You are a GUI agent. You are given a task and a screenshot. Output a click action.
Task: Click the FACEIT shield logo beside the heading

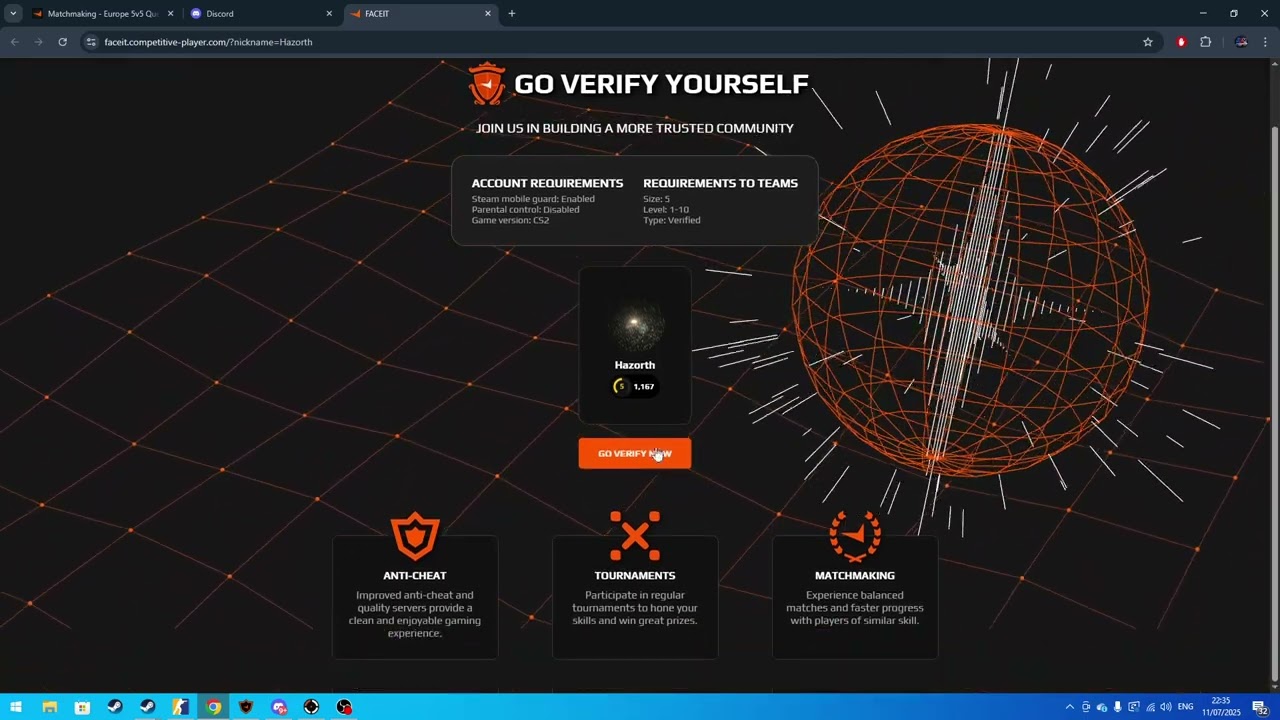487,84
